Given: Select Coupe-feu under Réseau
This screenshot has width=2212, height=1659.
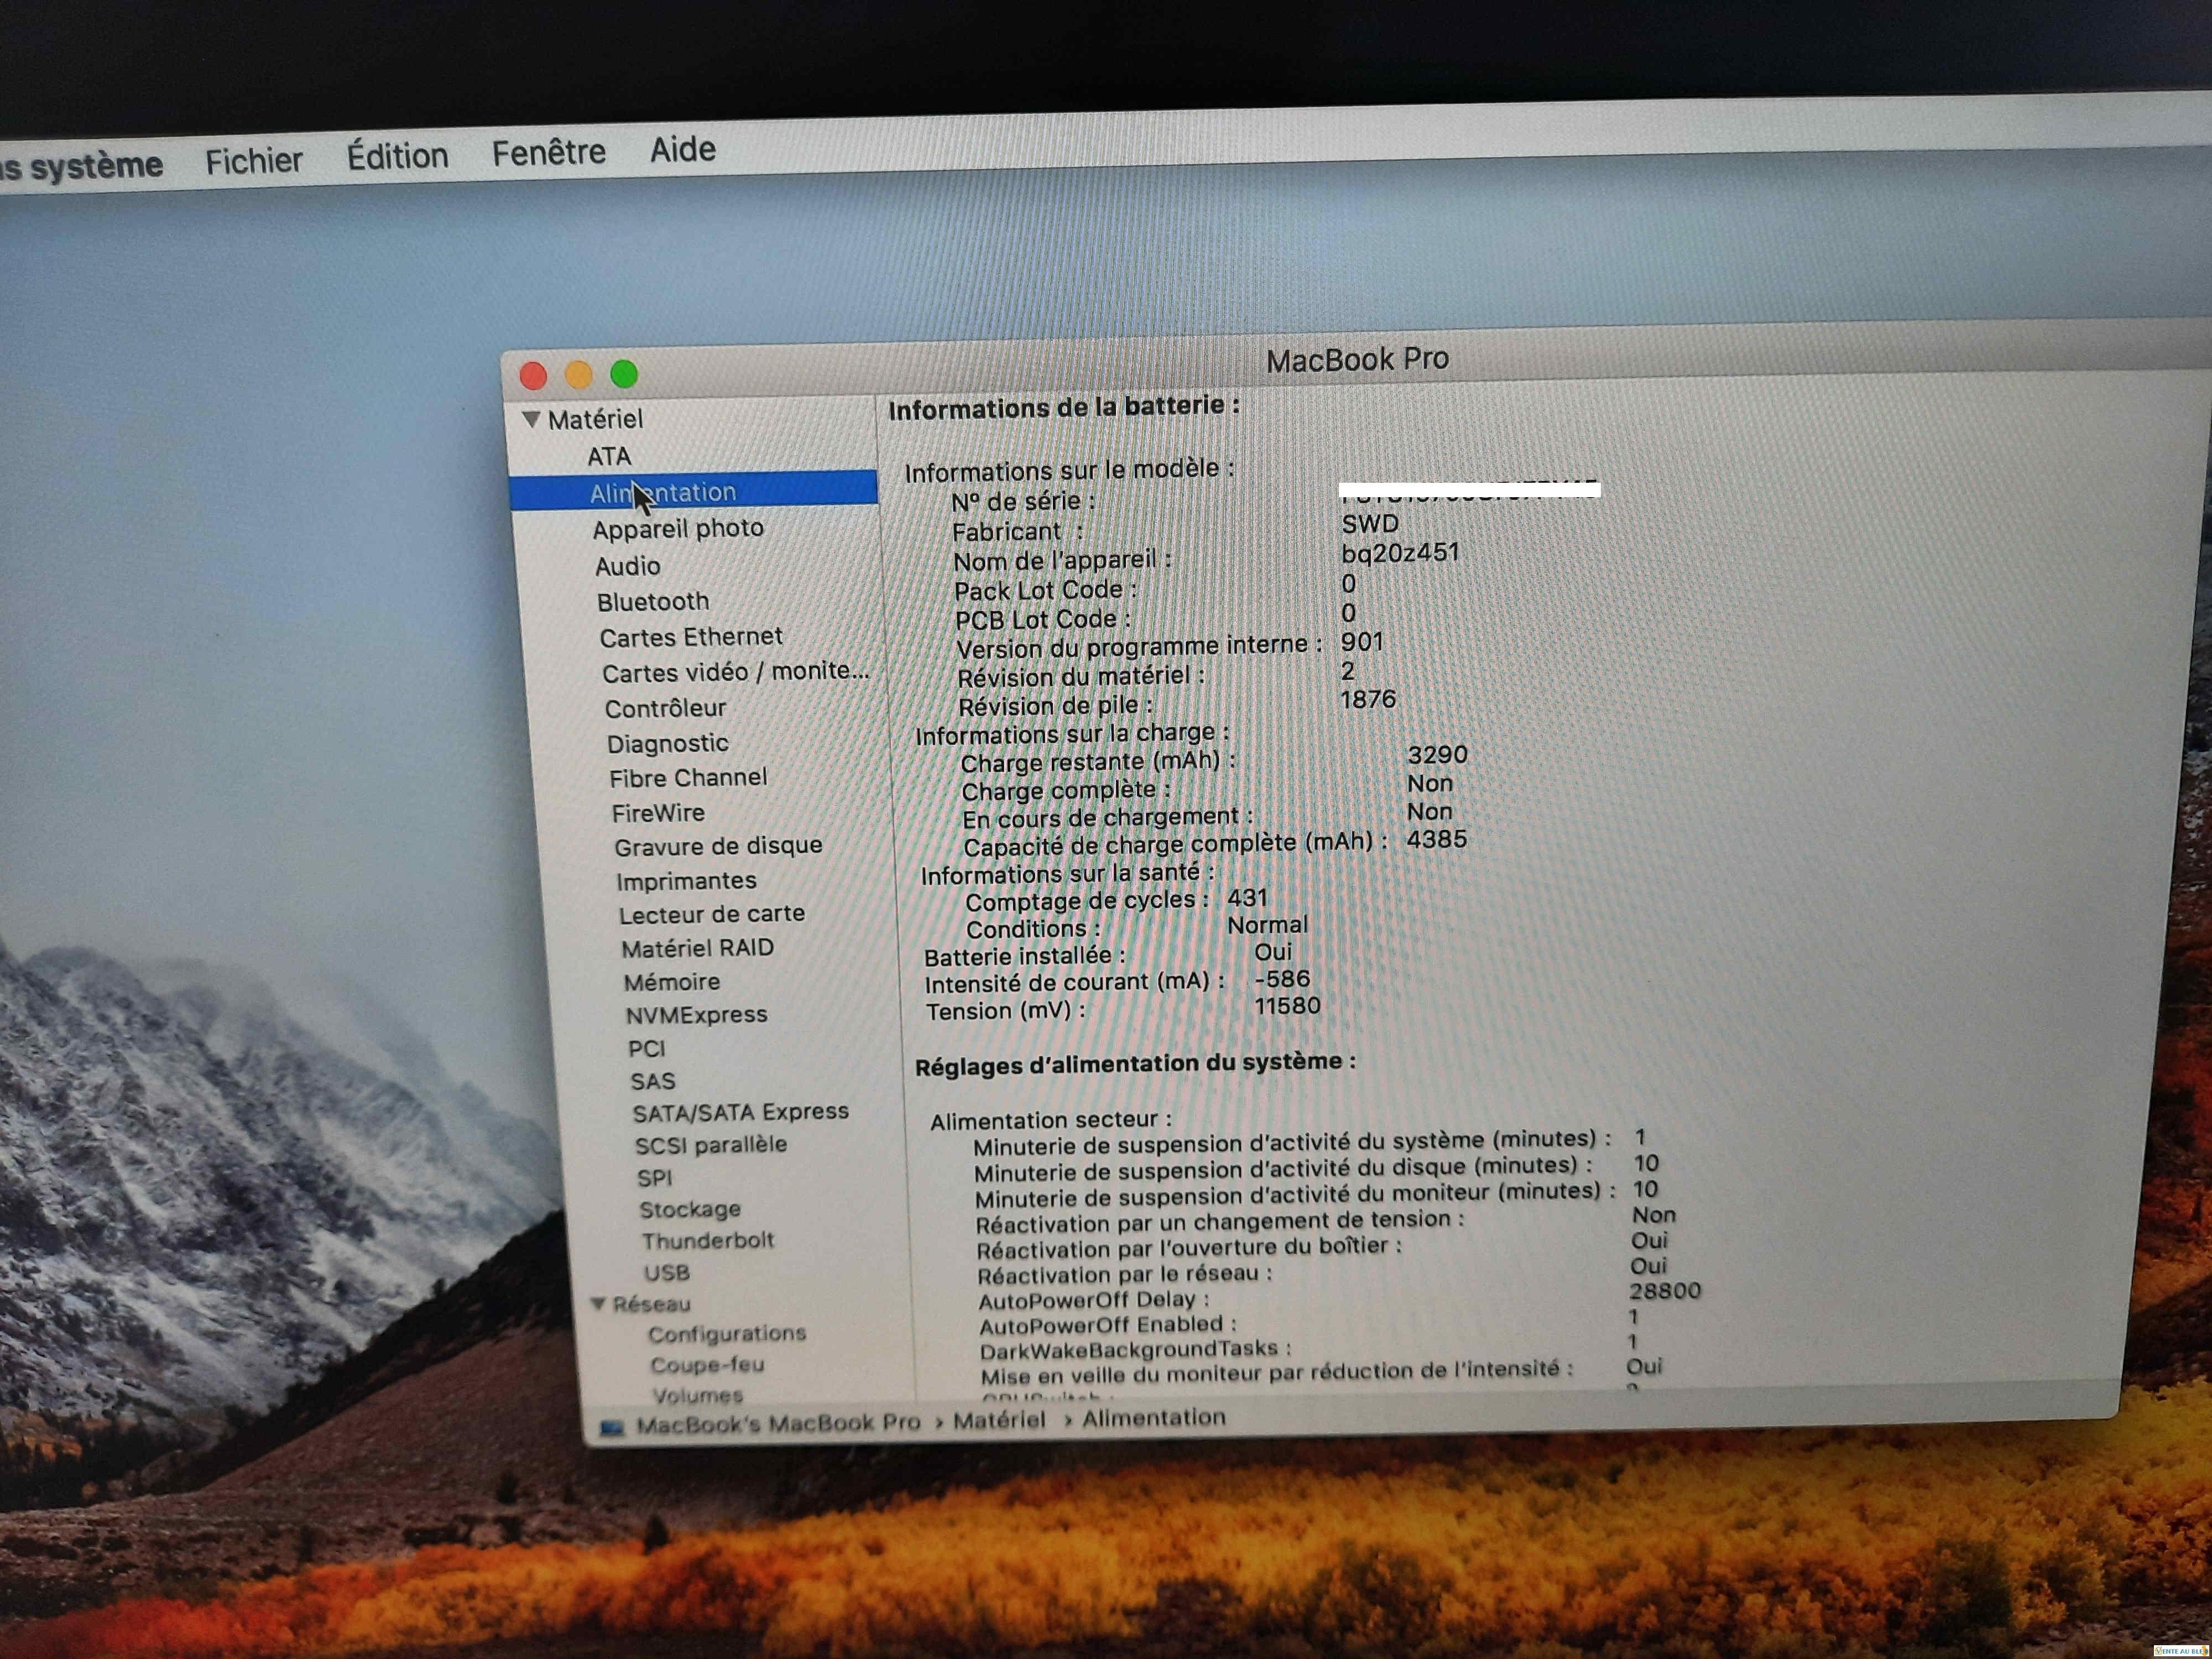Looking at the screenshot, I should [706, 1365].
